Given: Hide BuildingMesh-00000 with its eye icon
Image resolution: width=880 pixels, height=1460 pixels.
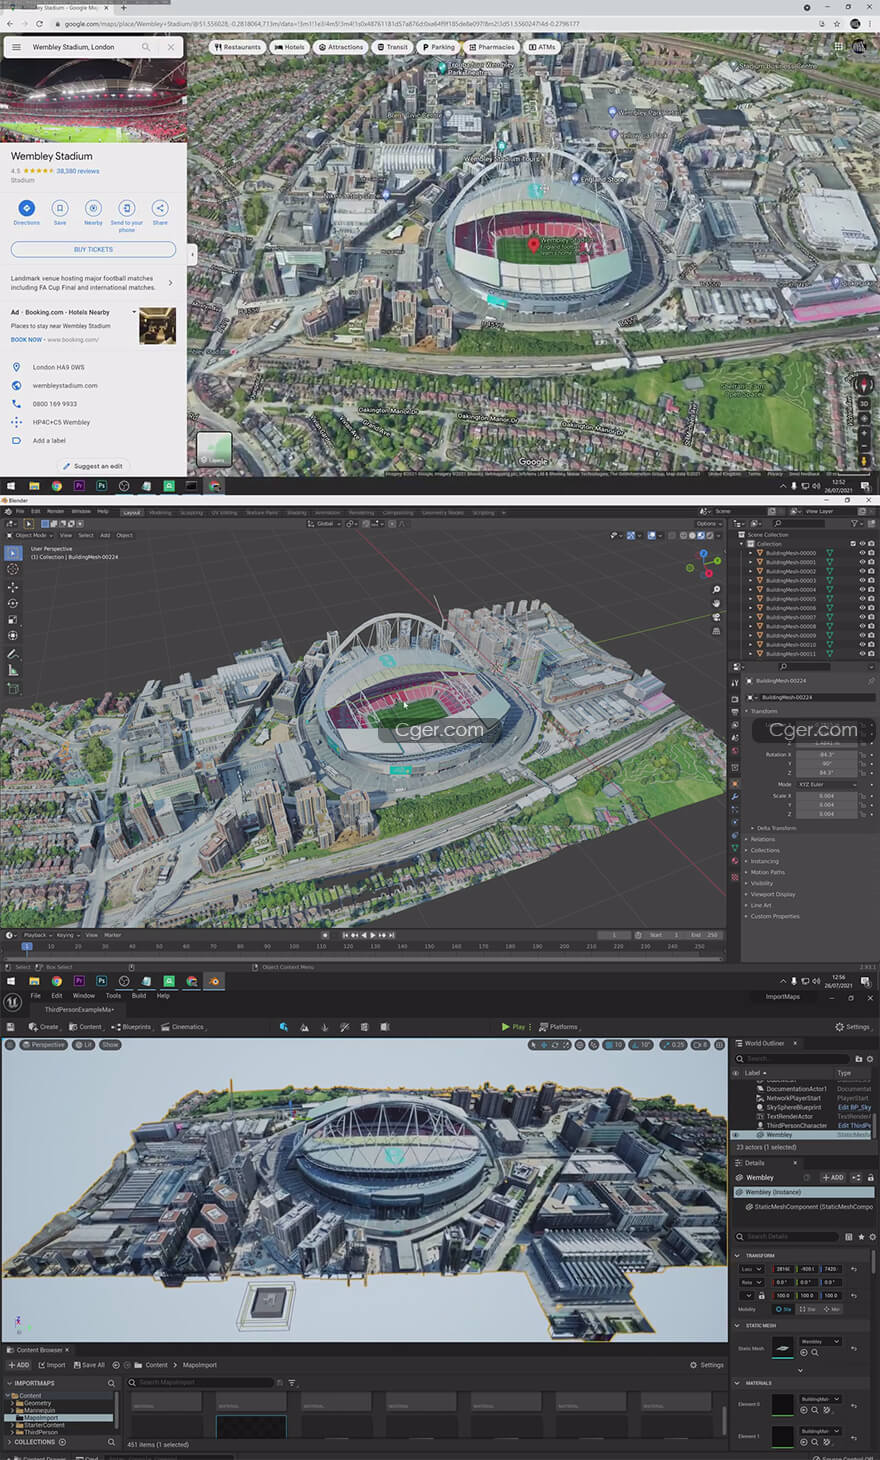Looking at the screenshot, I should (862, 553).
